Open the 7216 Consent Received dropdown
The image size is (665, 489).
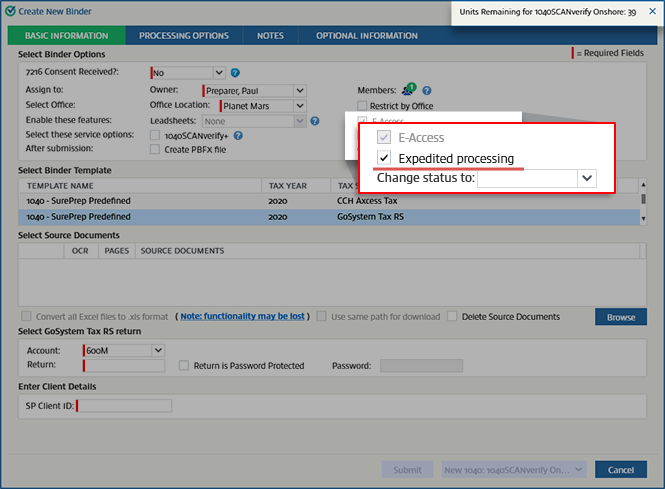(x=219, y=73)
